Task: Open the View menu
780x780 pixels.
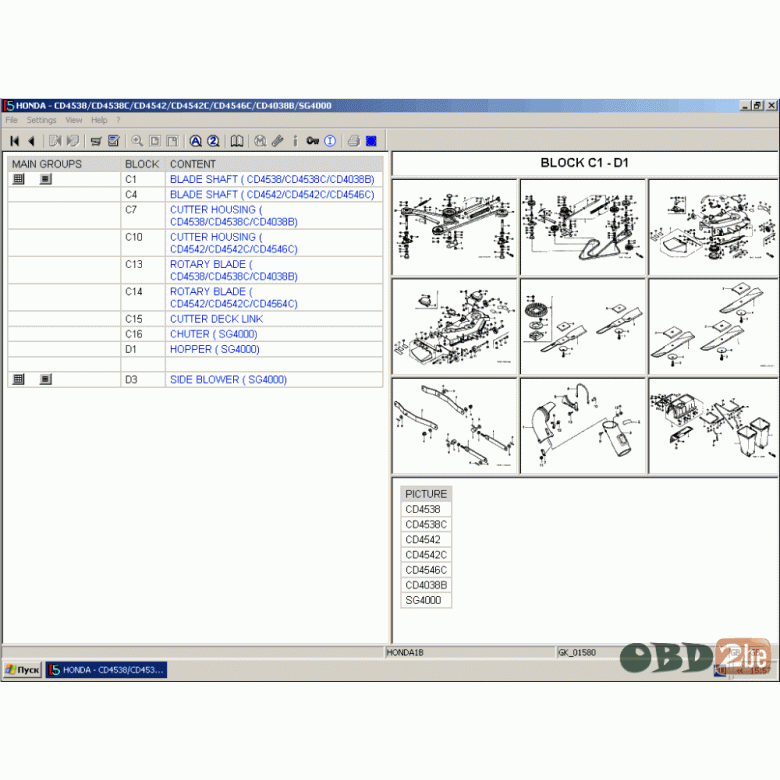Action: click(74, 120)
